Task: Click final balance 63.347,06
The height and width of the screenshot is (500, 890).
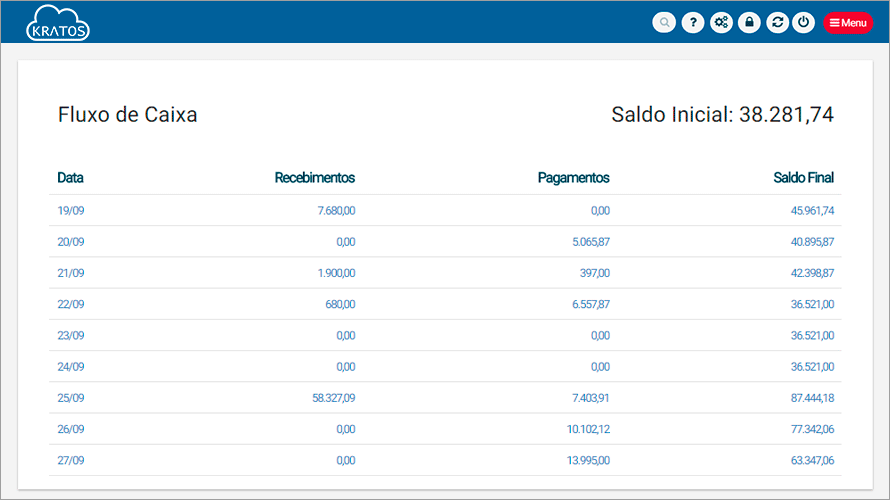Action: point(813,460)
